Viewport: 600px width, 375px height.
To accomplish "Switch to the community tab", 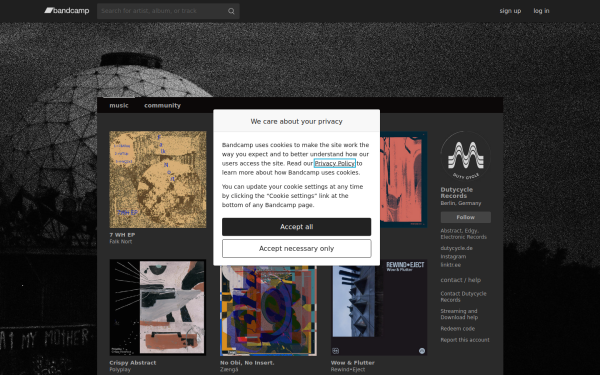I will coord(162,105).
